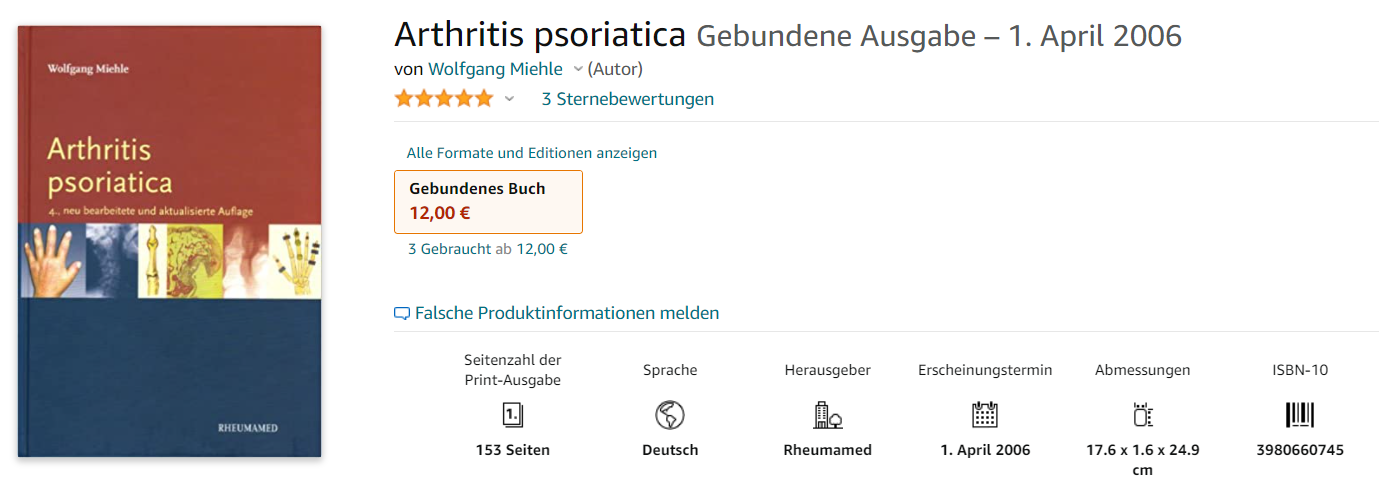Click the ISBN-10 barcode icon
This screenshot has width=1379, height=487.
(1300, 415)
